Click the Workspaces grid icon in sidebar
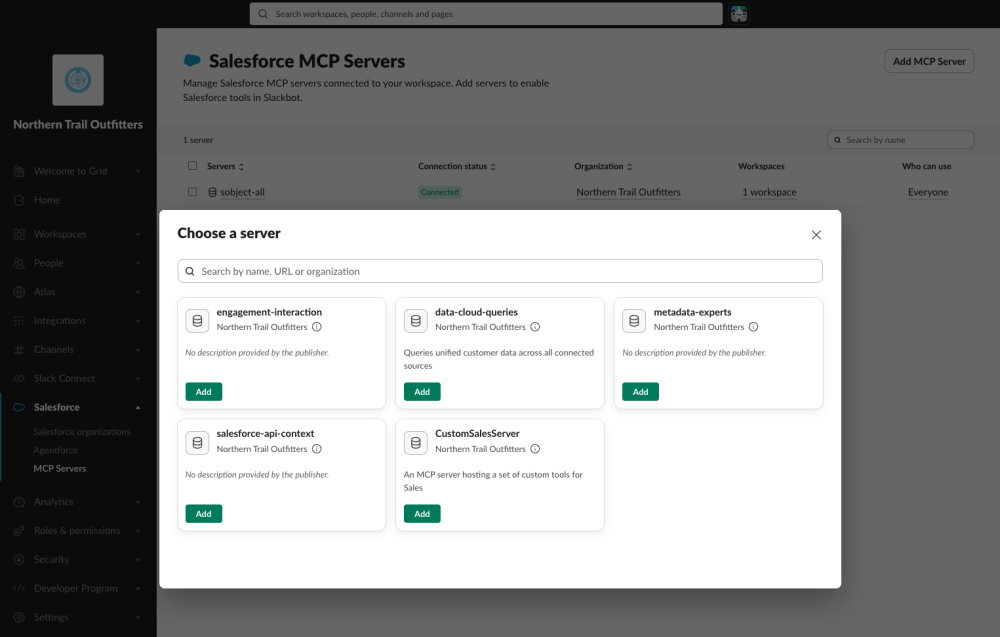This screenshot has height=637, width=1000. coord(19,234)
